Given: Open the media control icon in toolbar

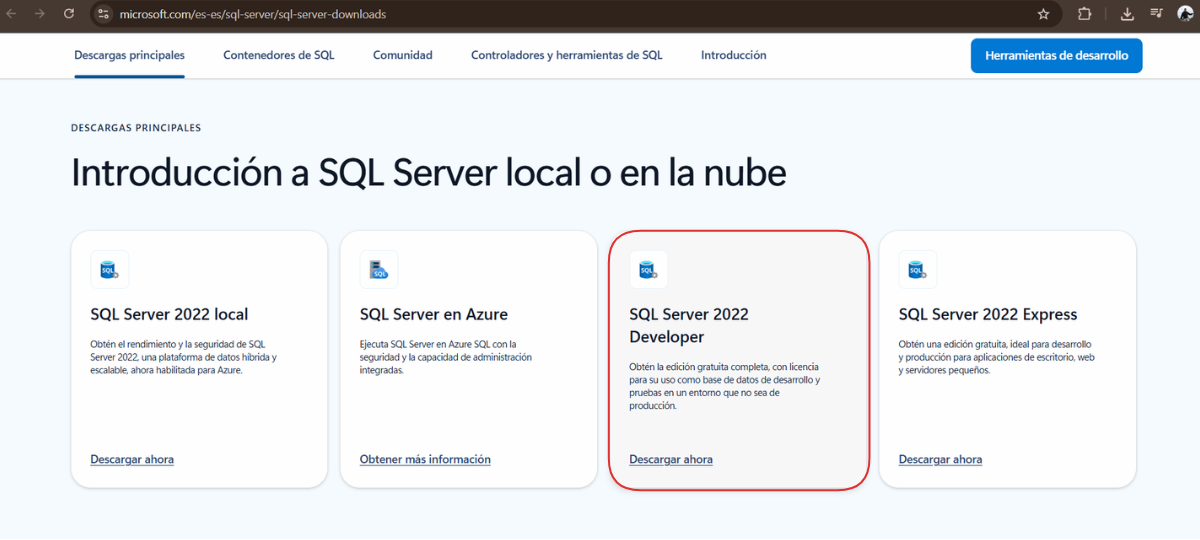Looking at the screenshot, I should pos(1156,14).
